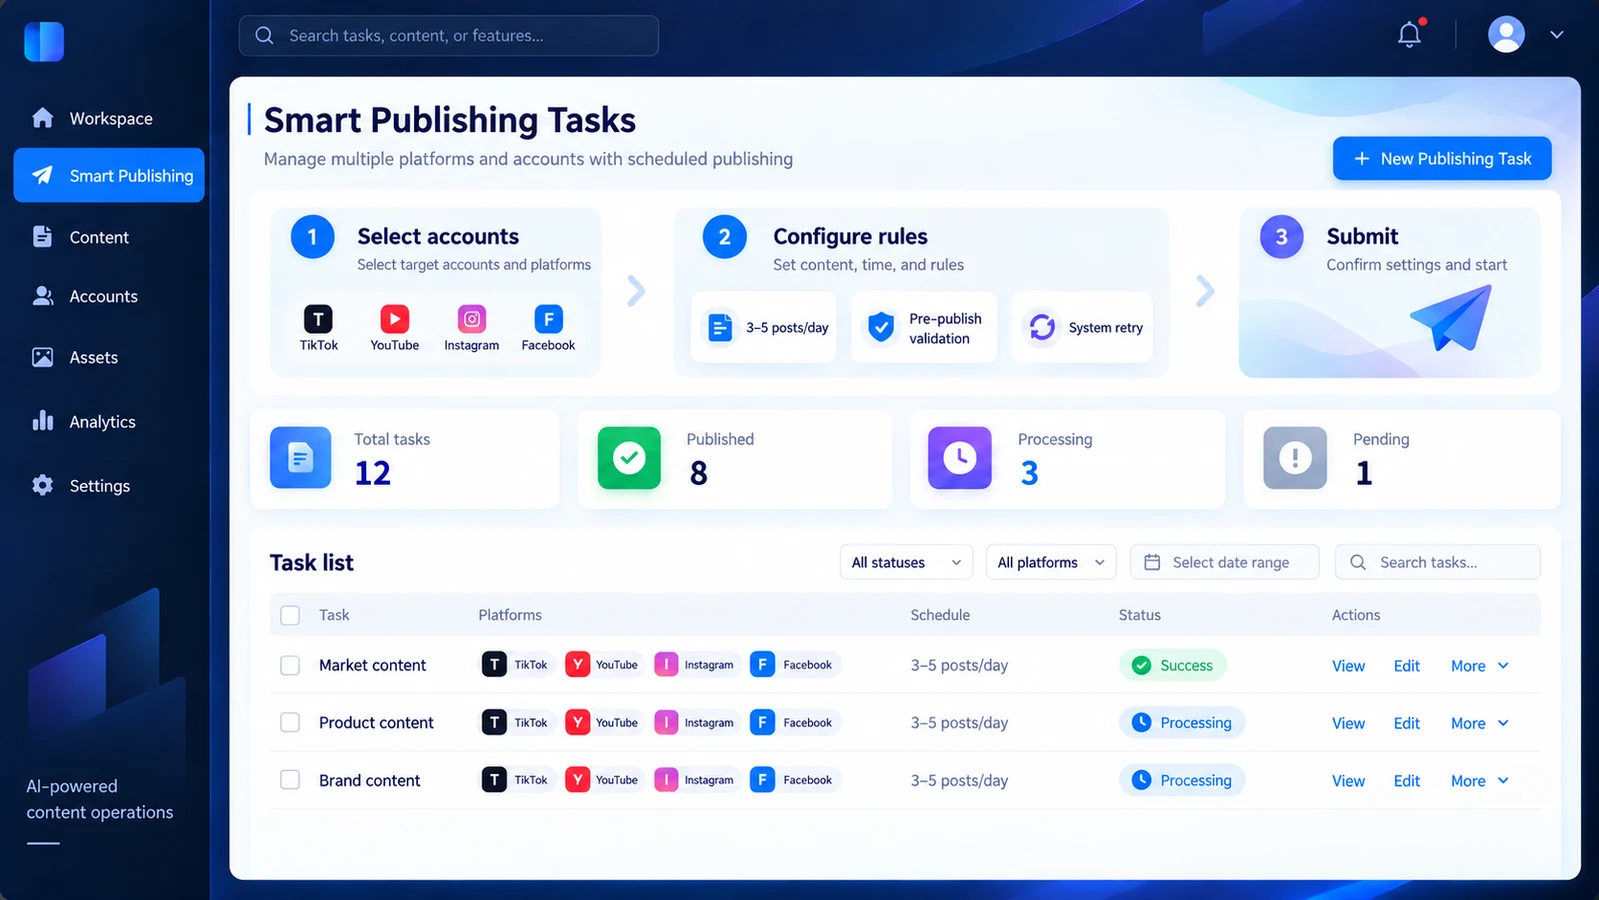
Task: Click the top search bar field
Action: click(x=449, y=35)
